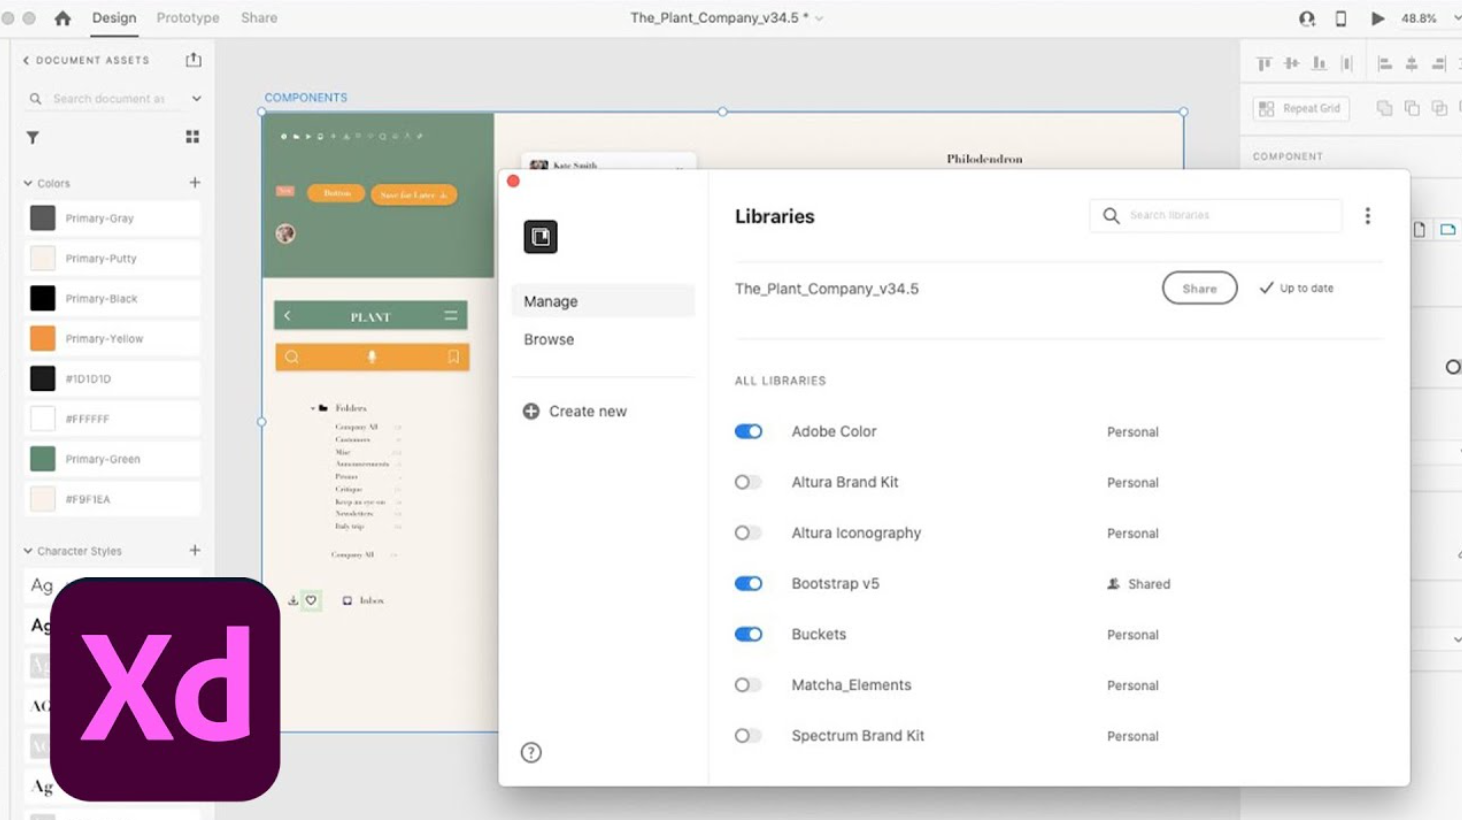Export document assets with share icon
1462x820 pixels.
coord(193,60)
